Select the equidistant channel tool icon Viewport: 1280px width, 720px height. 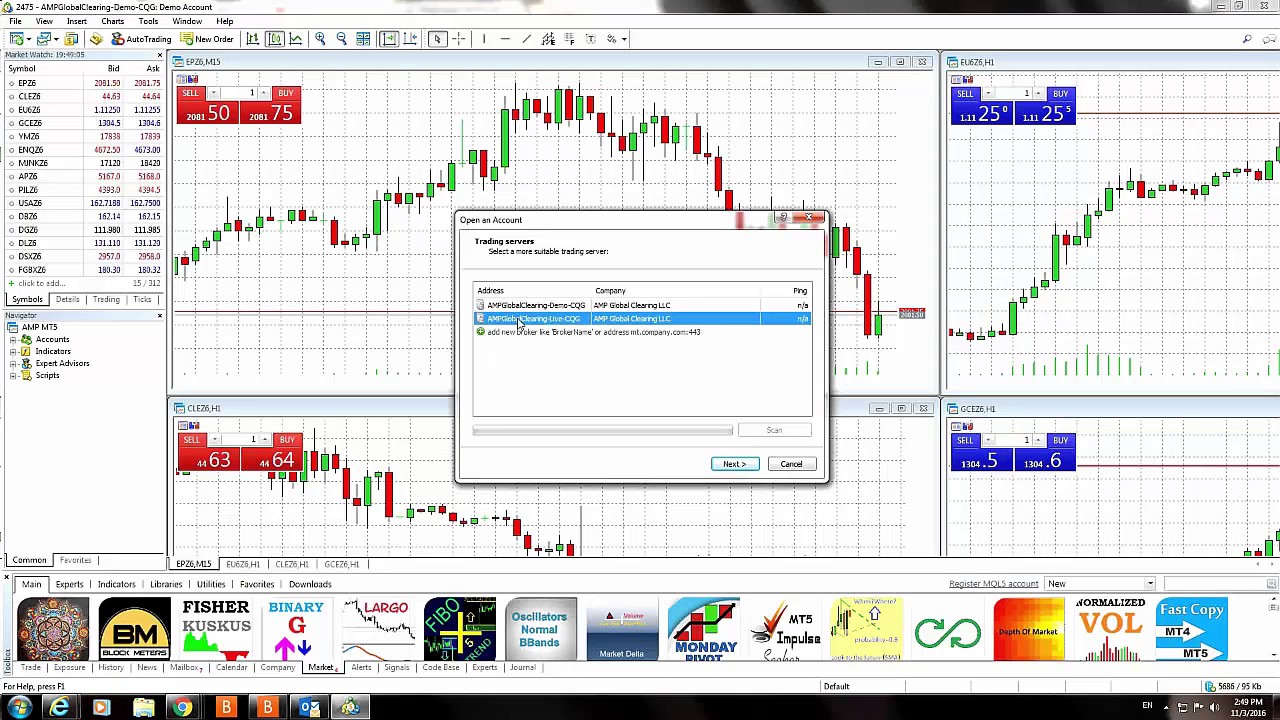click(548, 39)
